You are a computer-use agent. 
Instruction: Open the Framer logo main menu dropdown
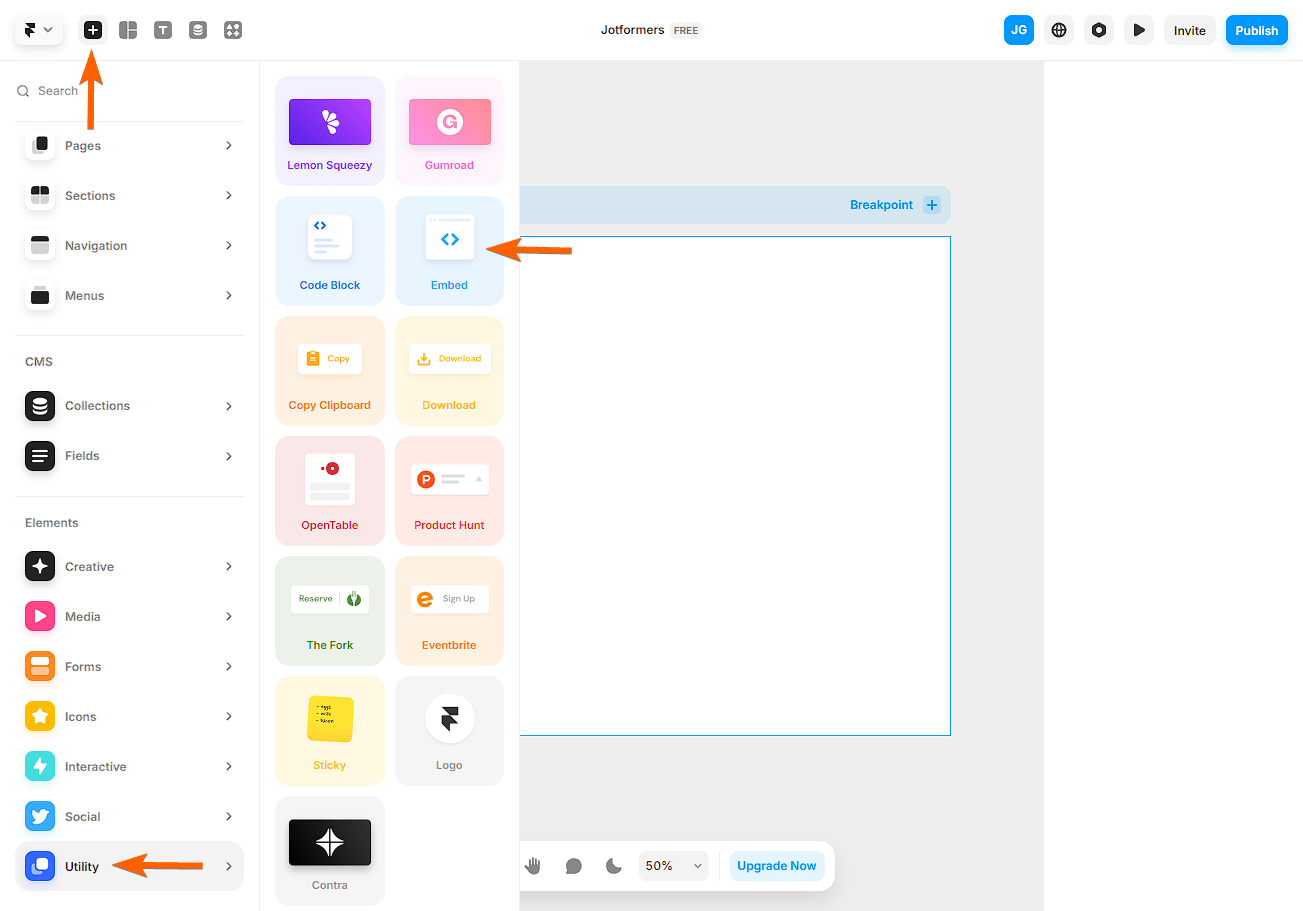[39, 30]
